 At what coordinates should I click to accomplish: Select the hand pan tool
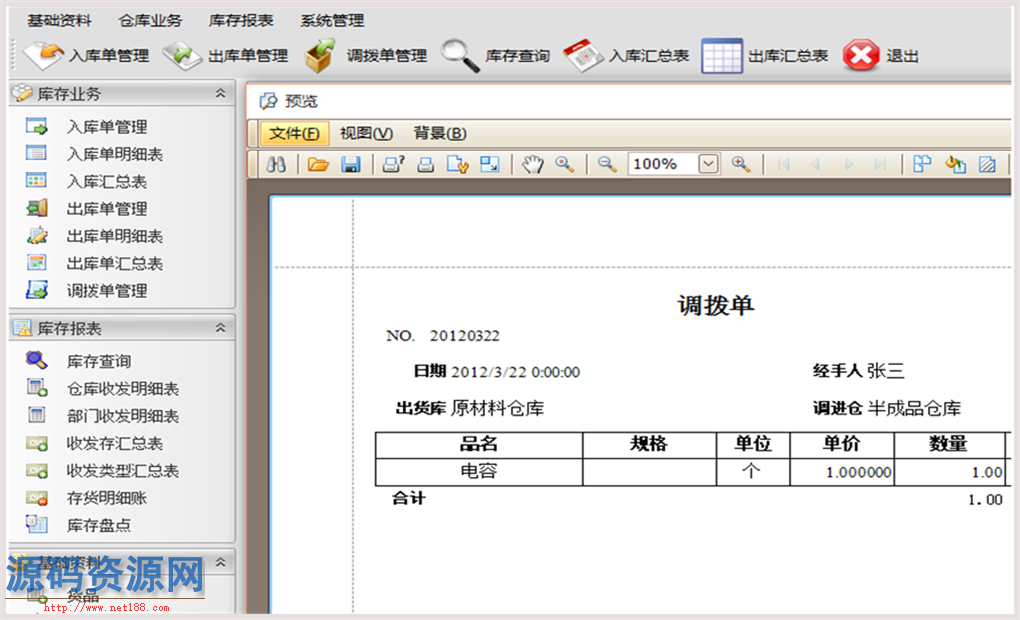[532, 164]
